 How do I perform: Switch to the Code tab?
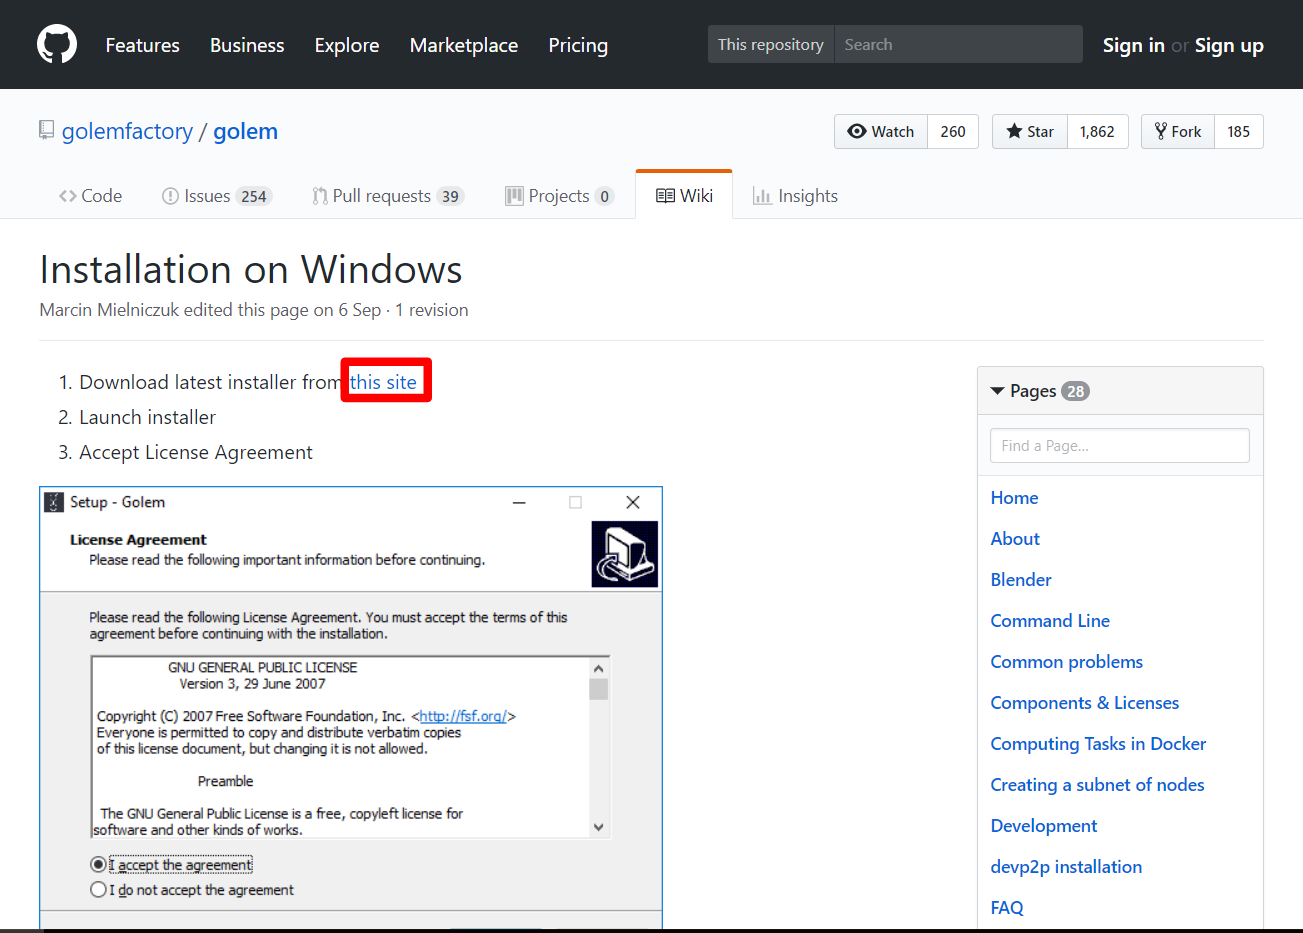tap(90, 196)
